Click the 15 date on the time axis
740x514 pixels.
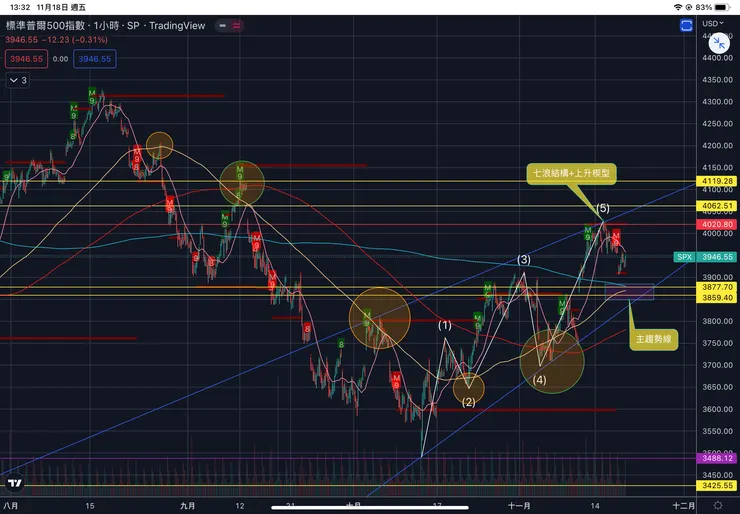(x=90, y=506)
